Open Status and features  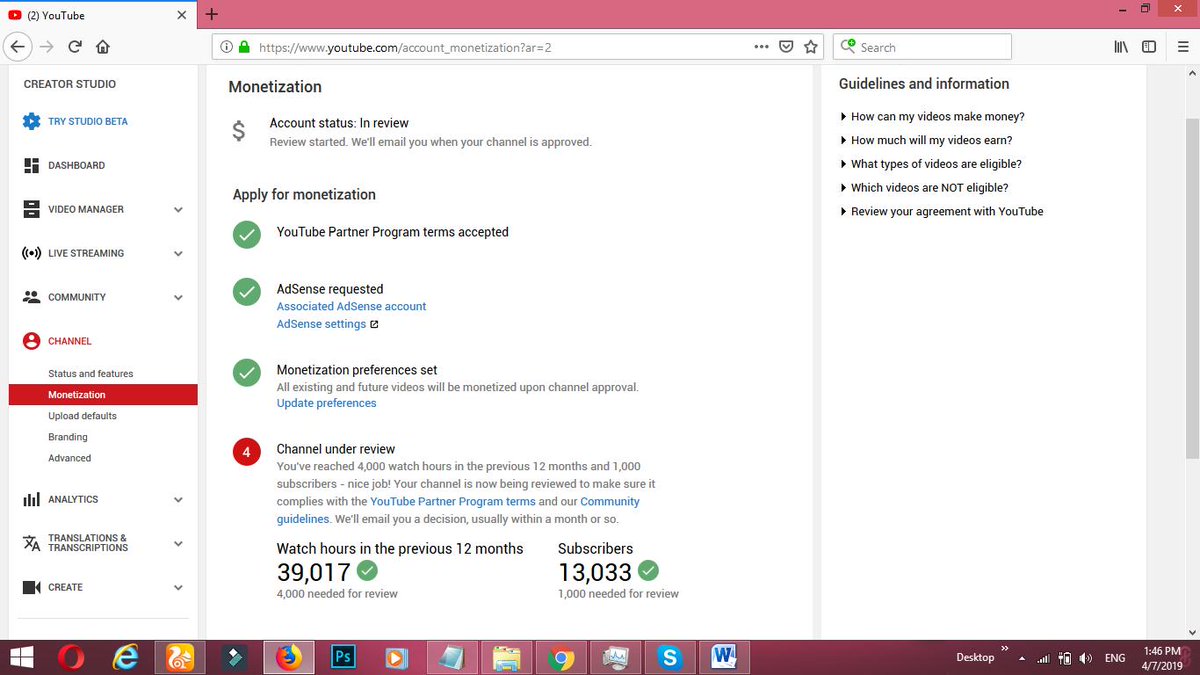click(x=90, y=373)
